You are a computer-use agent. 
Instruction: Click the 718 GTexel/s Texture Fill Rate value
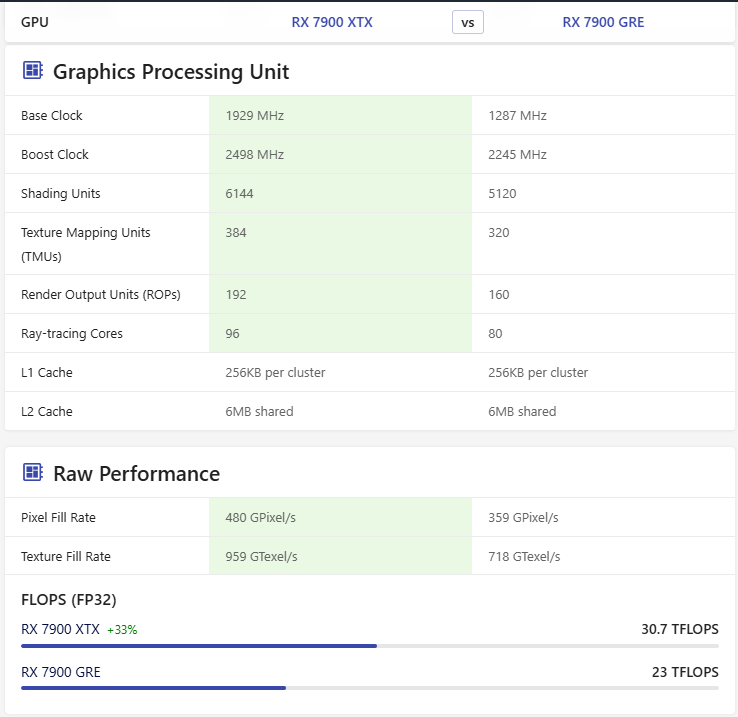524,557
